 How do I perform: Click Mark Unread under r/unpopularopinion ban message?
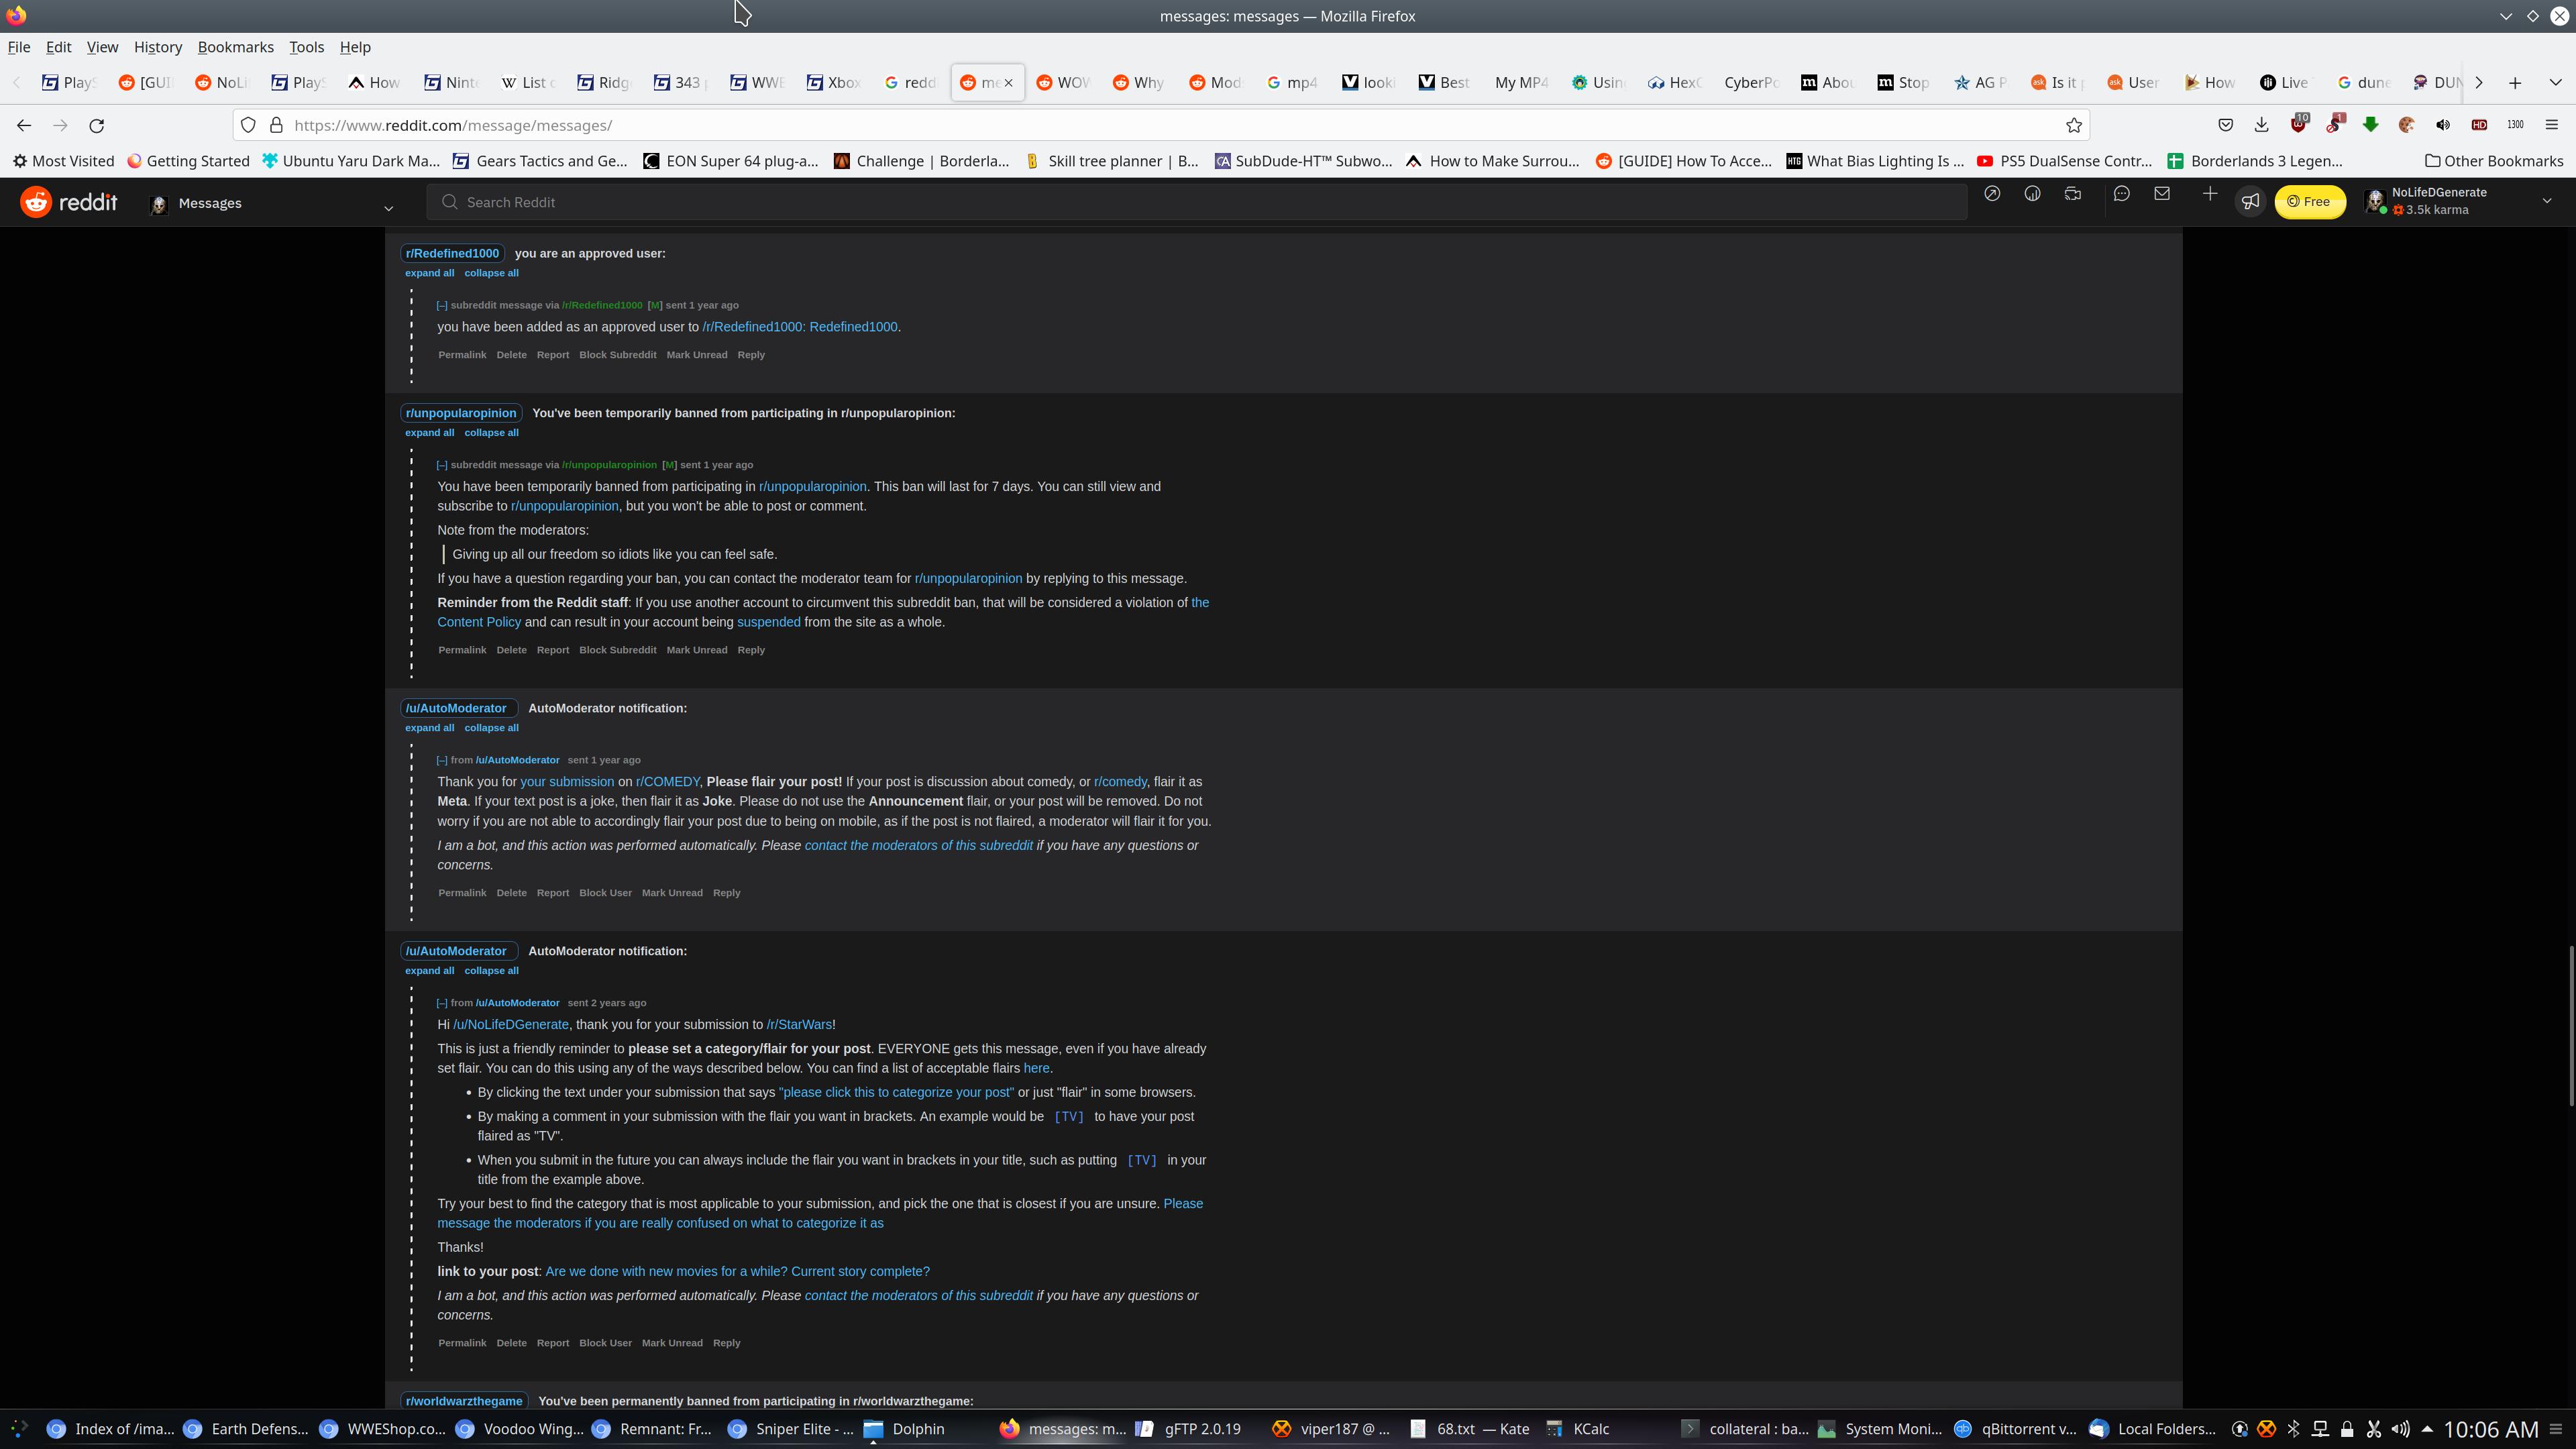coord(696,650)
